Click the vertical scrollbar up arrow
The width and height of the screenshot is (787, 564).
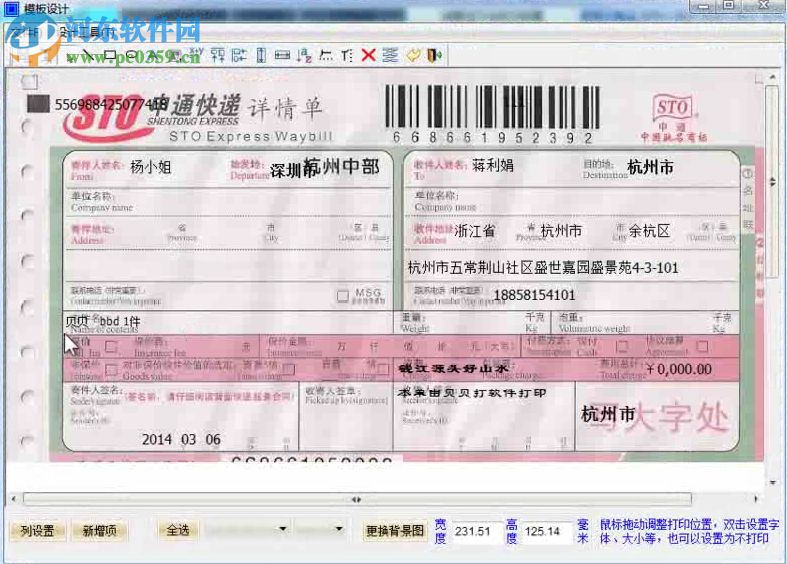(x=773, y=76)
